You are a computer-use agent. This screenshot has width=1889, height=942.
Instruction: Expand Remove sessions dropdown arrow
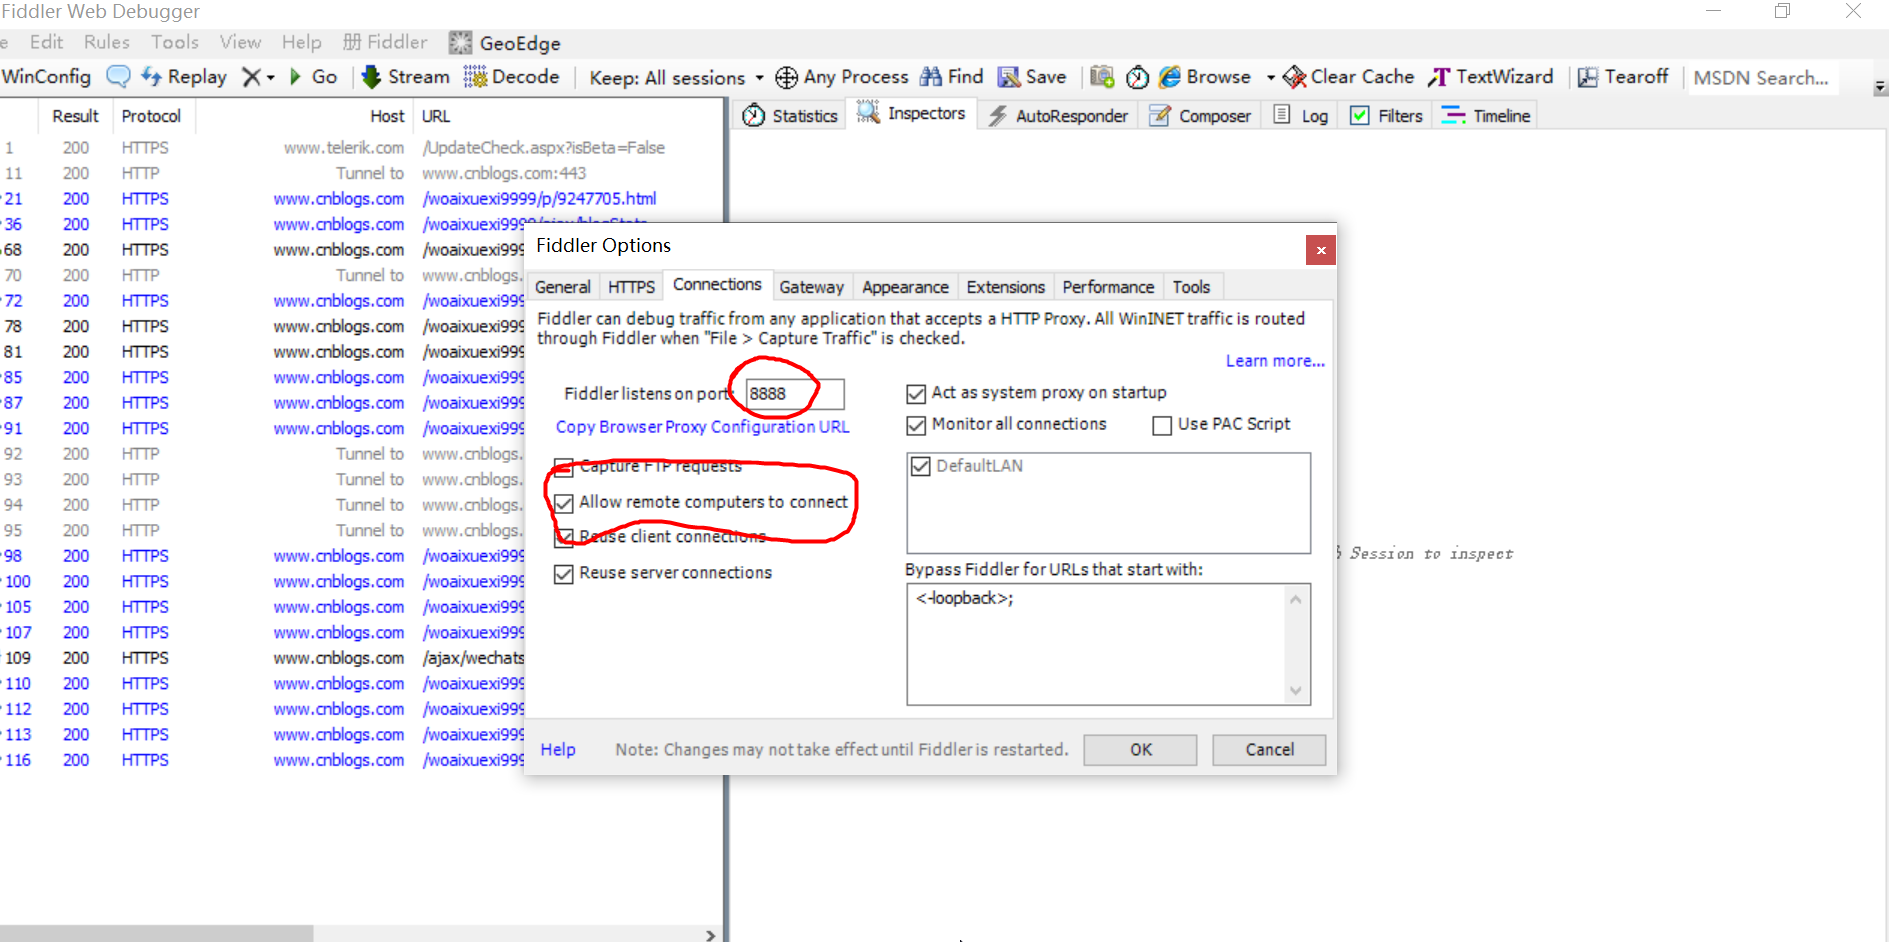[x=270, y=78]
